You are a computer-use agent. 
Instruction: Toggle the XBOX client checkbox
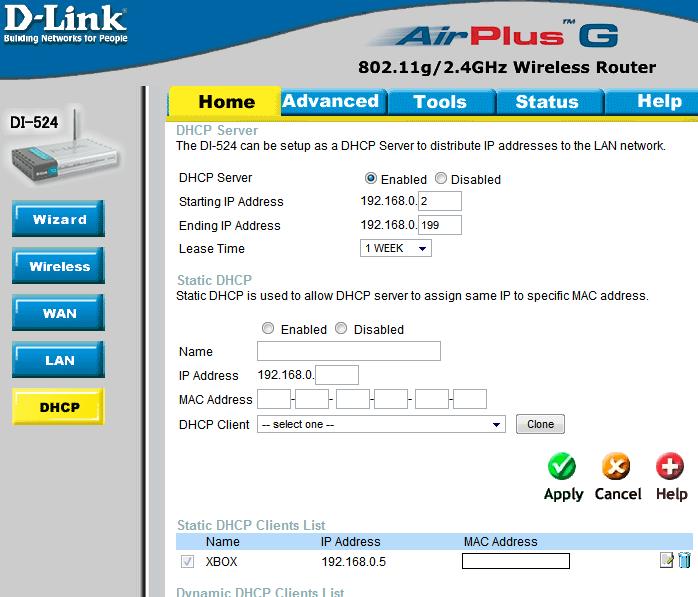pyautogui.click(x=187, y=562)
